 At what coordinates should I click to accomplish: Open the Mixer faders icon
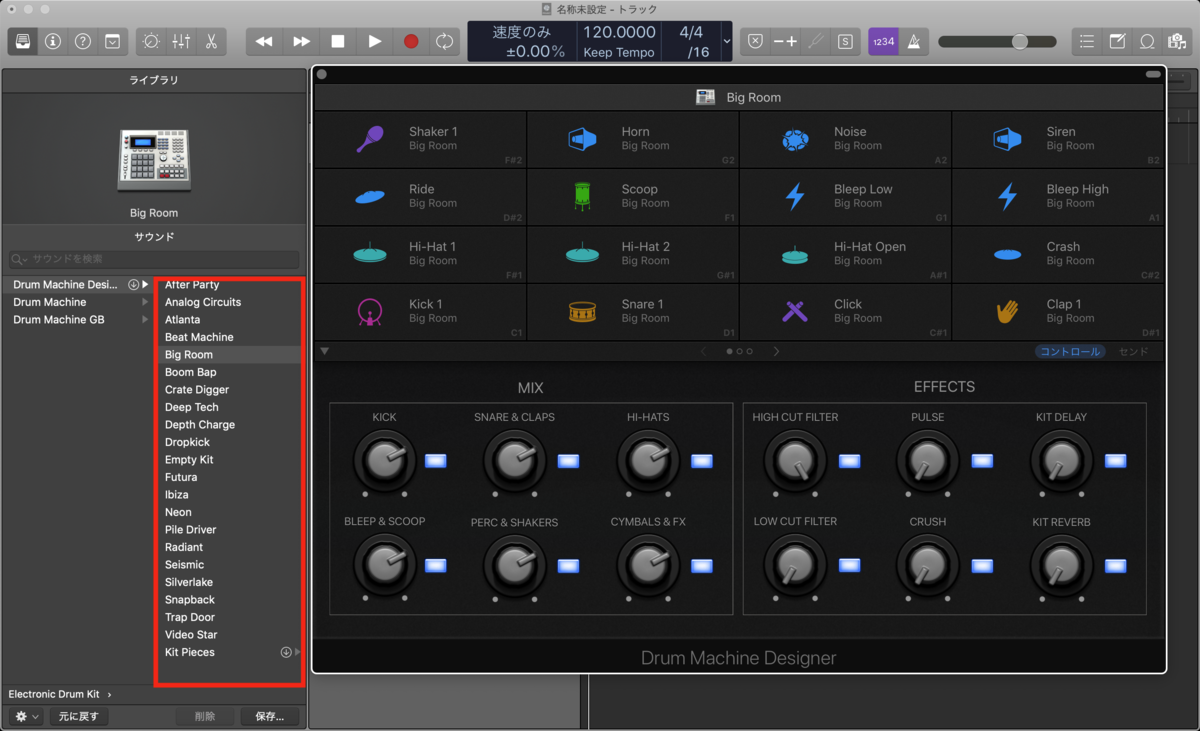pos(181,41)
